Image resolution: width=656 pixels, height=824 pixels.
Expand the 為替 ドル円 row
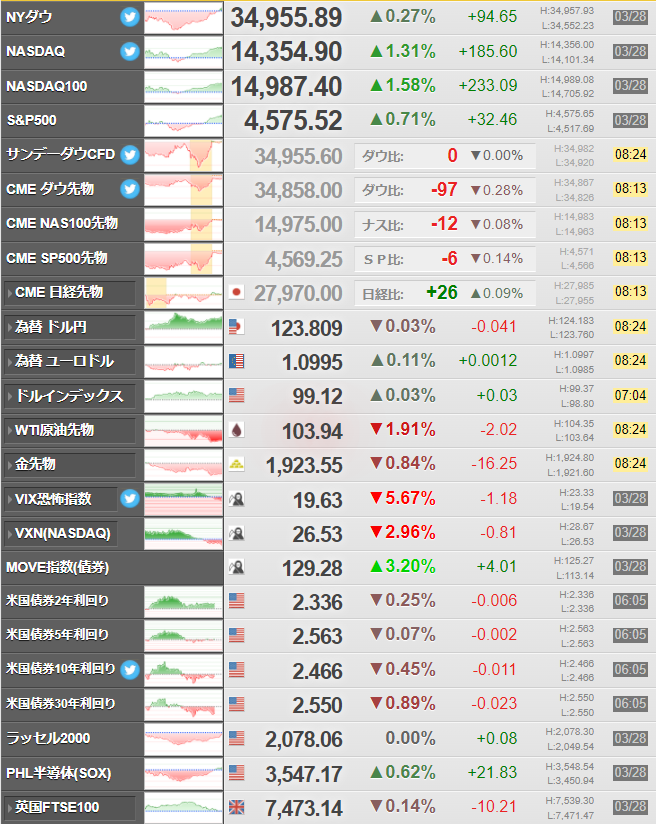click(69, 327)
